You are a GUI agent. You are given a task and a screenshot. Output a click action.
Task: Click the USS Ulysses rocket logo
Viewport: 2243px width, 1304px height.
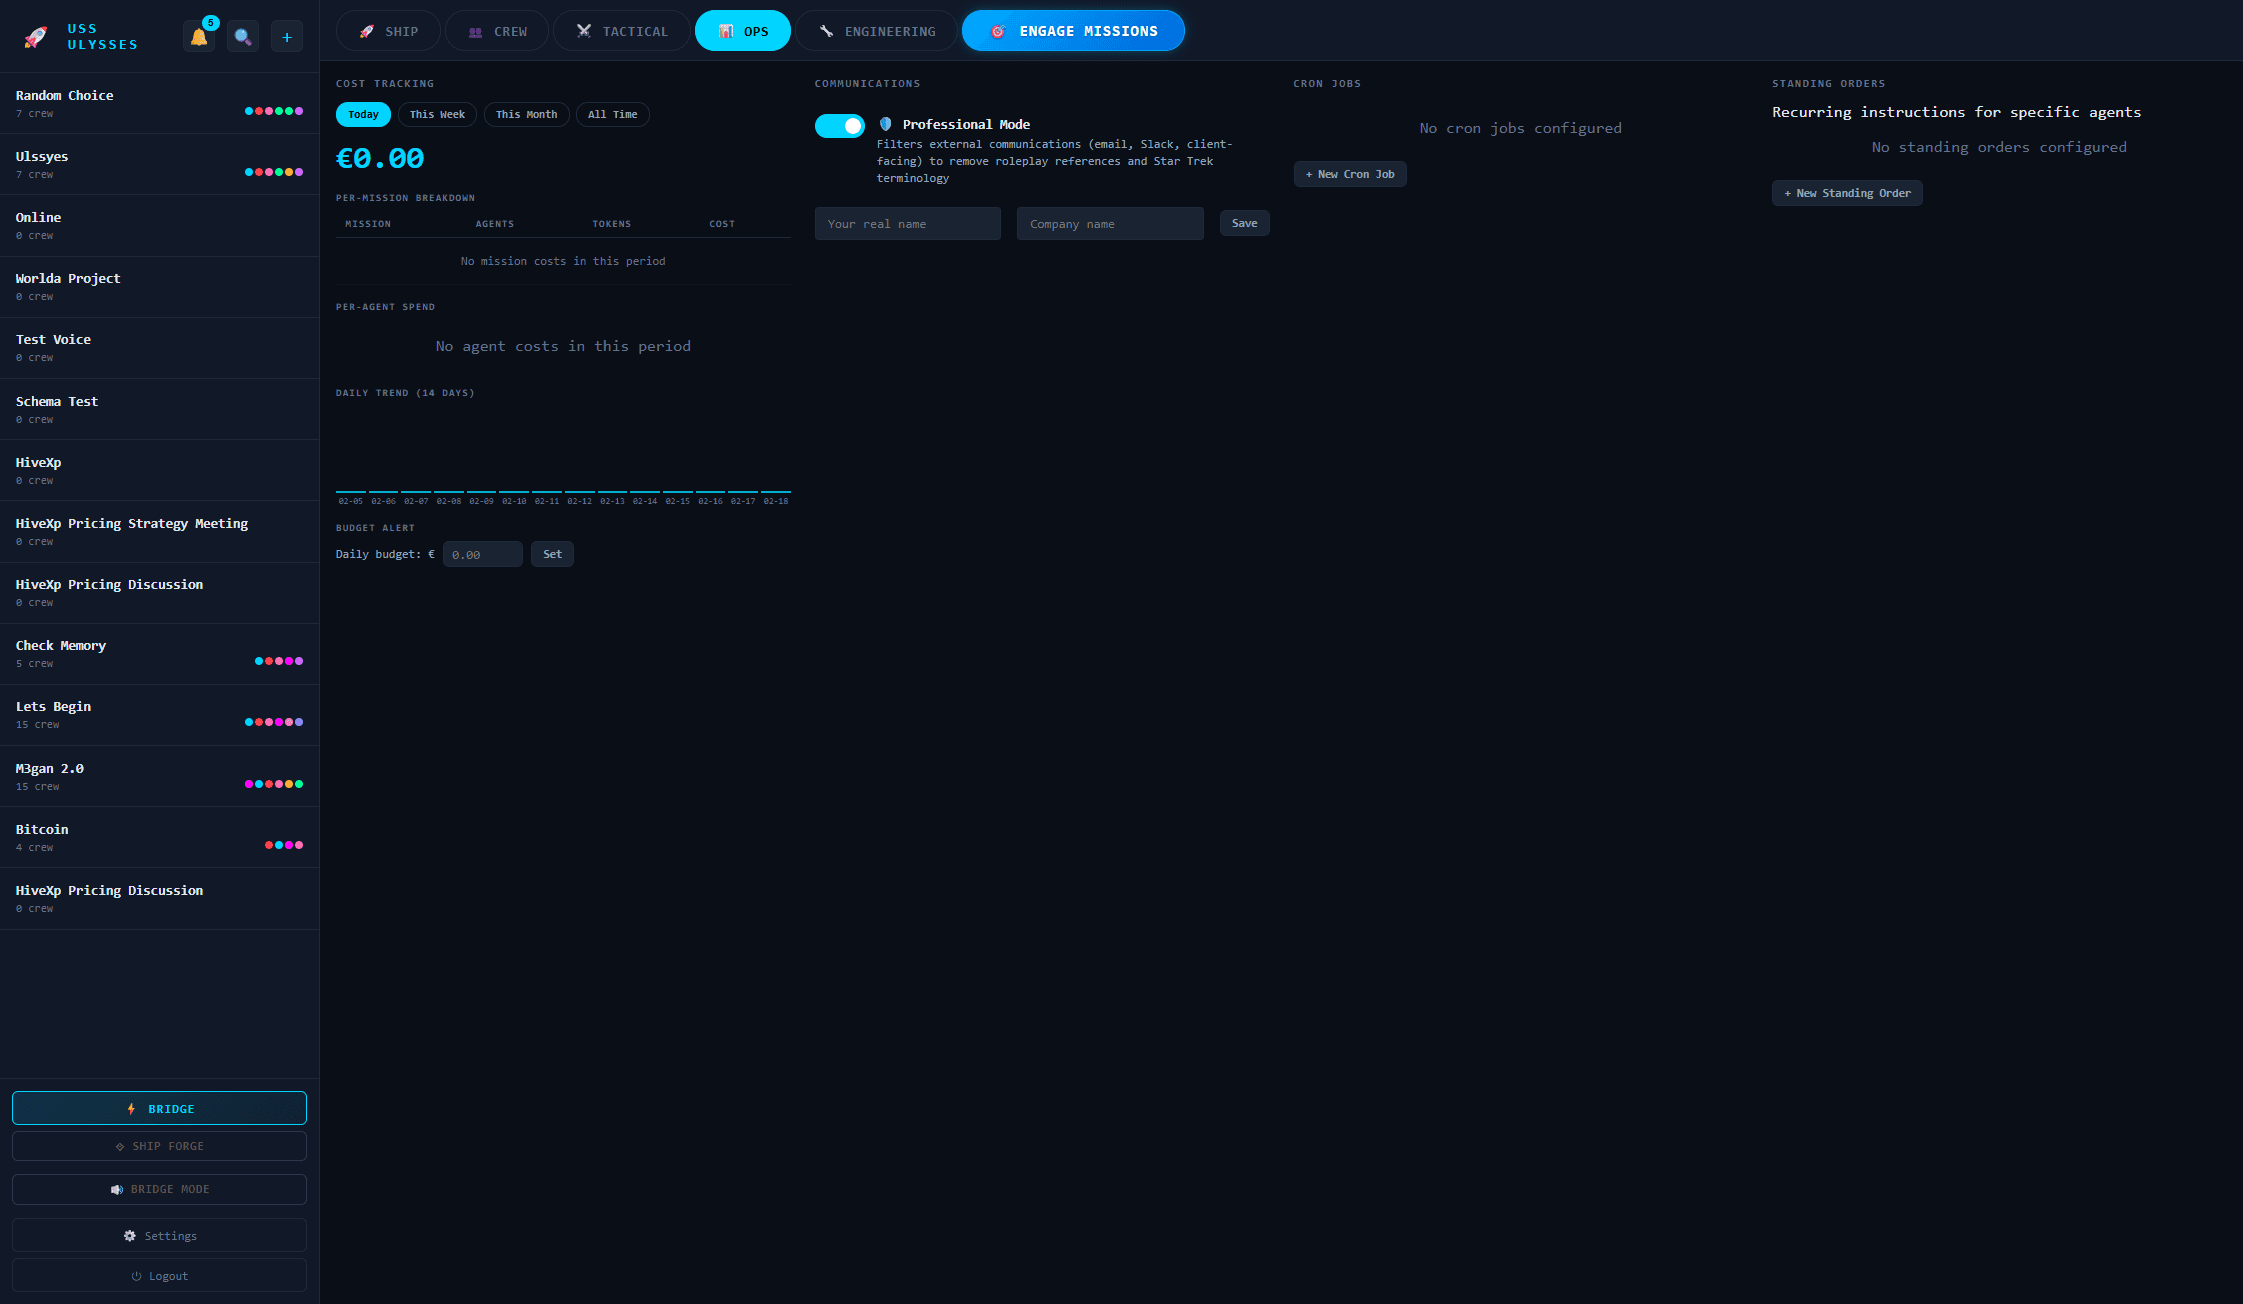point(35,37)
